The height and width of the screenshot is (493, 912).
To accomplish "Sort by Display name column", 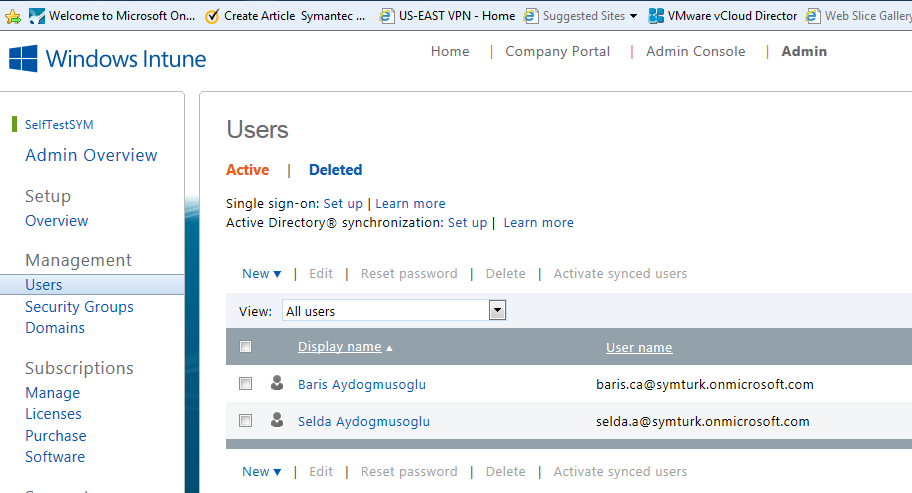I will (340, 346).
